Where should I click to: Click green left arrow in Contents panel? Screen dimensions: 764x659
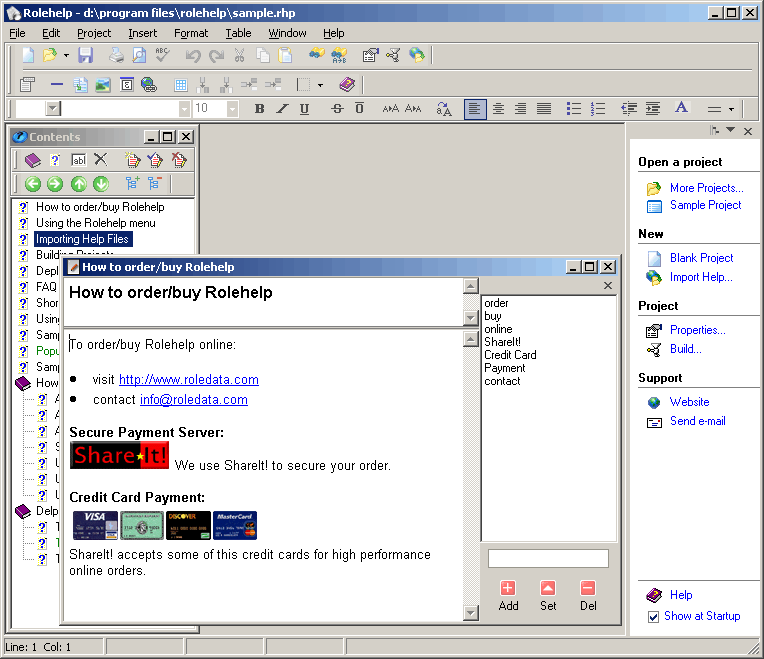click(33, 184)
